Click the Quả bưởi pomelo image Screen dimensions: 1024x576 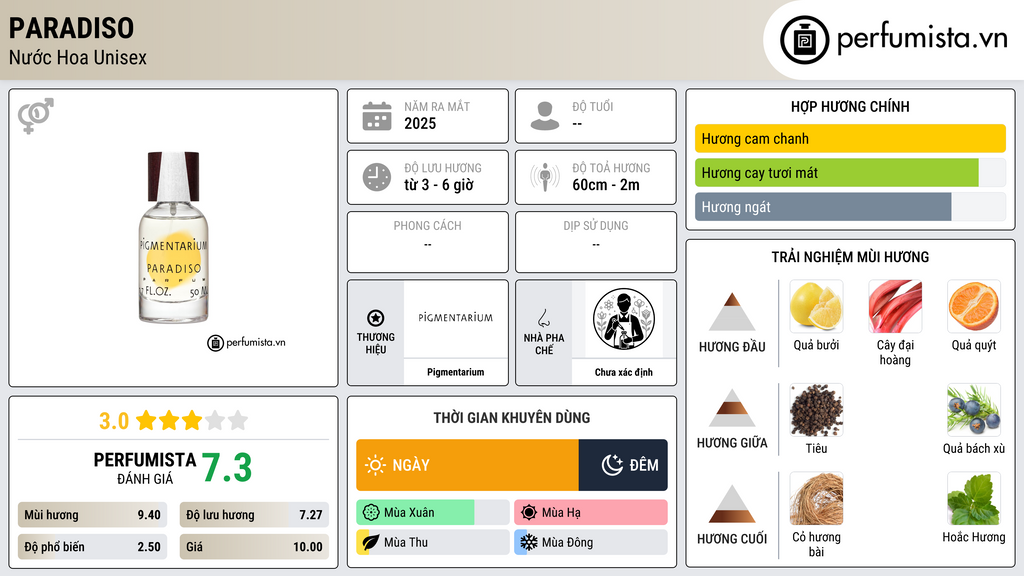click(816, 306)
